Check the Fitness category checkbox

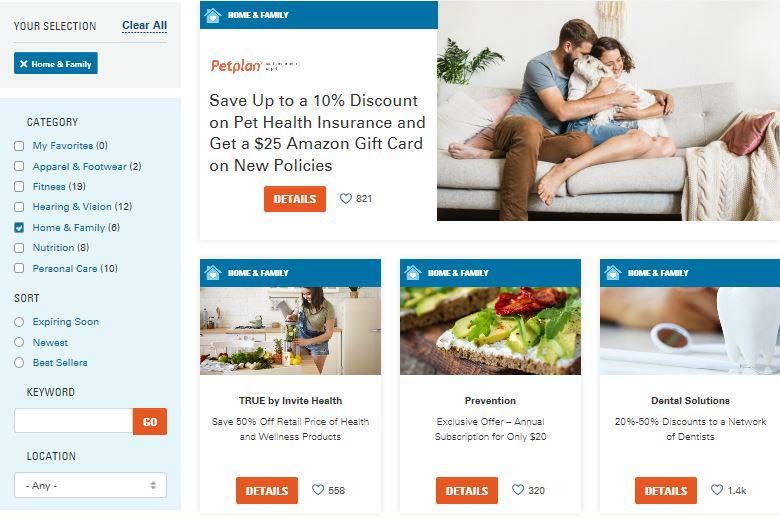(19, 187)
